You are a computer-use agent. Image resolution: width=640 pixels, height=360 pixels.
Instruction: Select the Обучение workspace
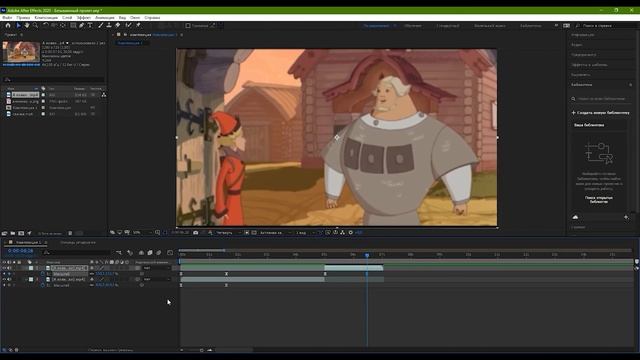413,26
